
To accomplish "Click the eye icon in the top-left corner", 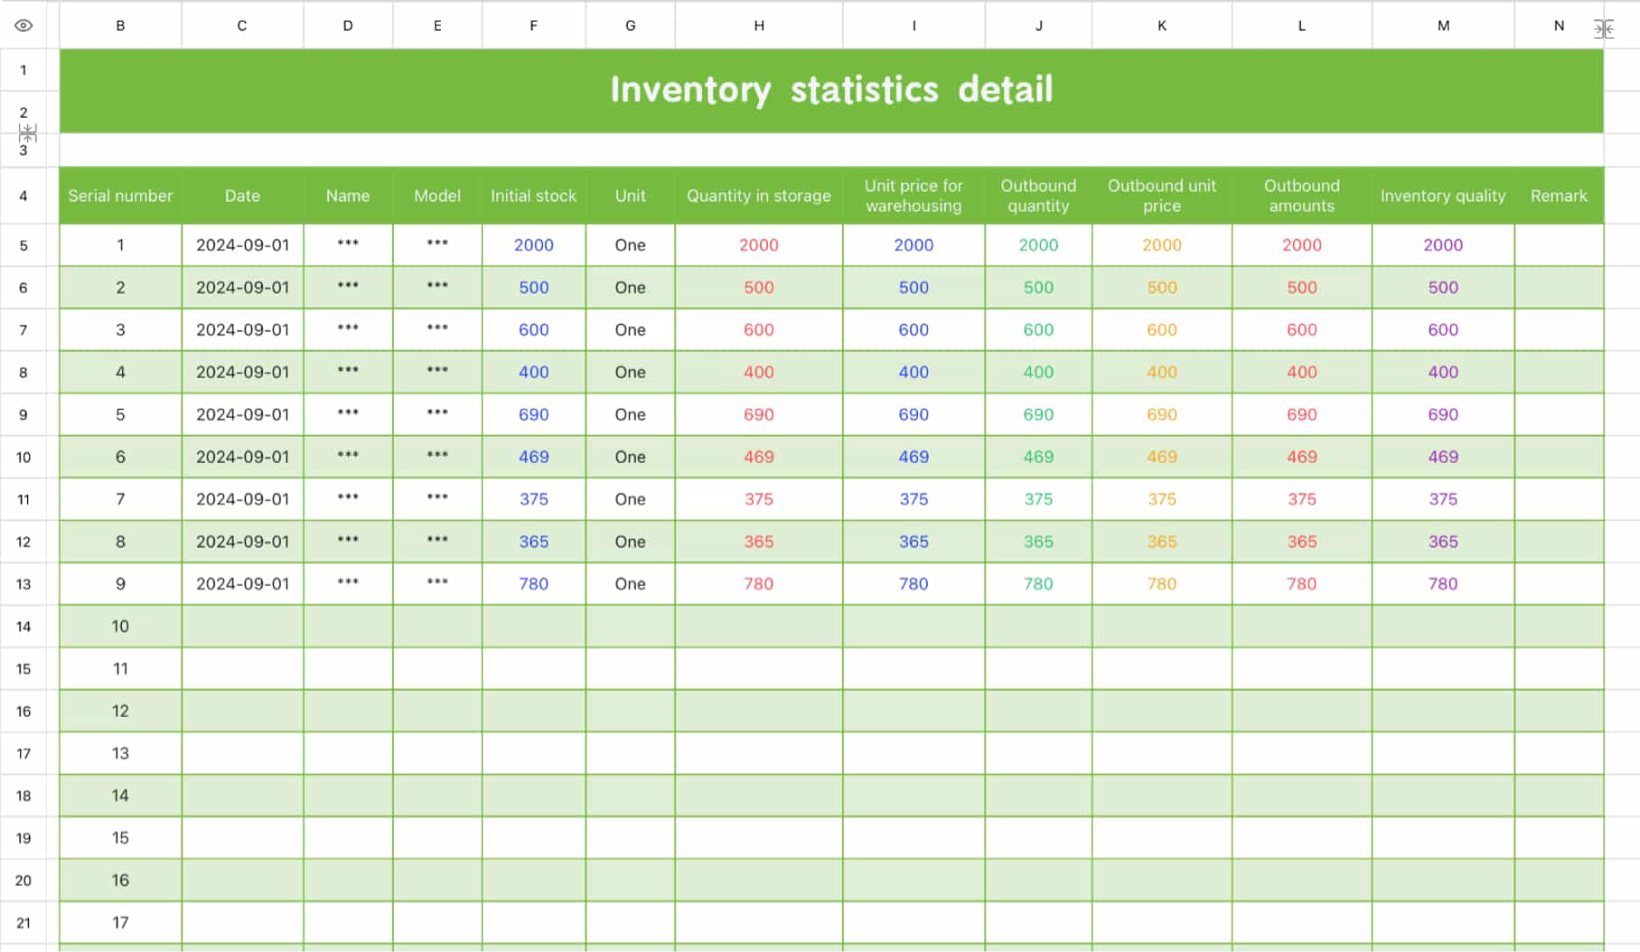I will (23, 26).
